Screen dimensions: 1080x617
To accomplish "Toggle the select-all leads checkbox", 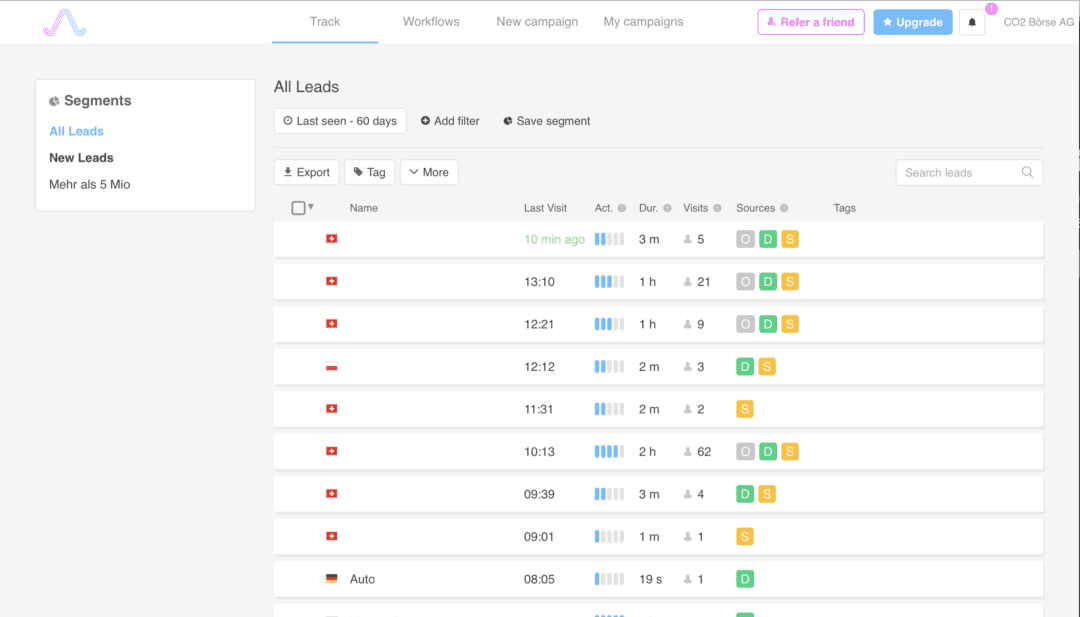I will tap(298, 208).
